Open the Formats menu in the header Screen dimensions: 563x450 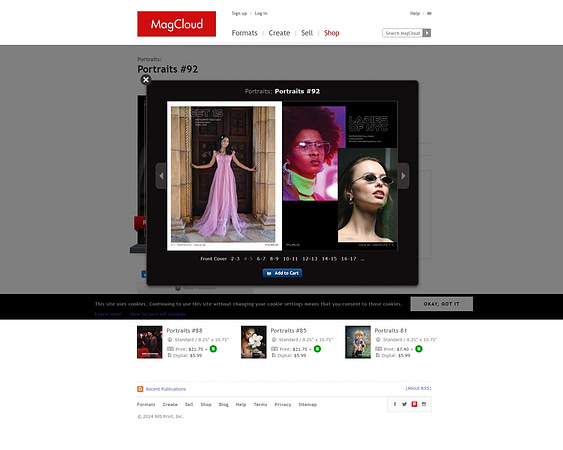point(245,33)
